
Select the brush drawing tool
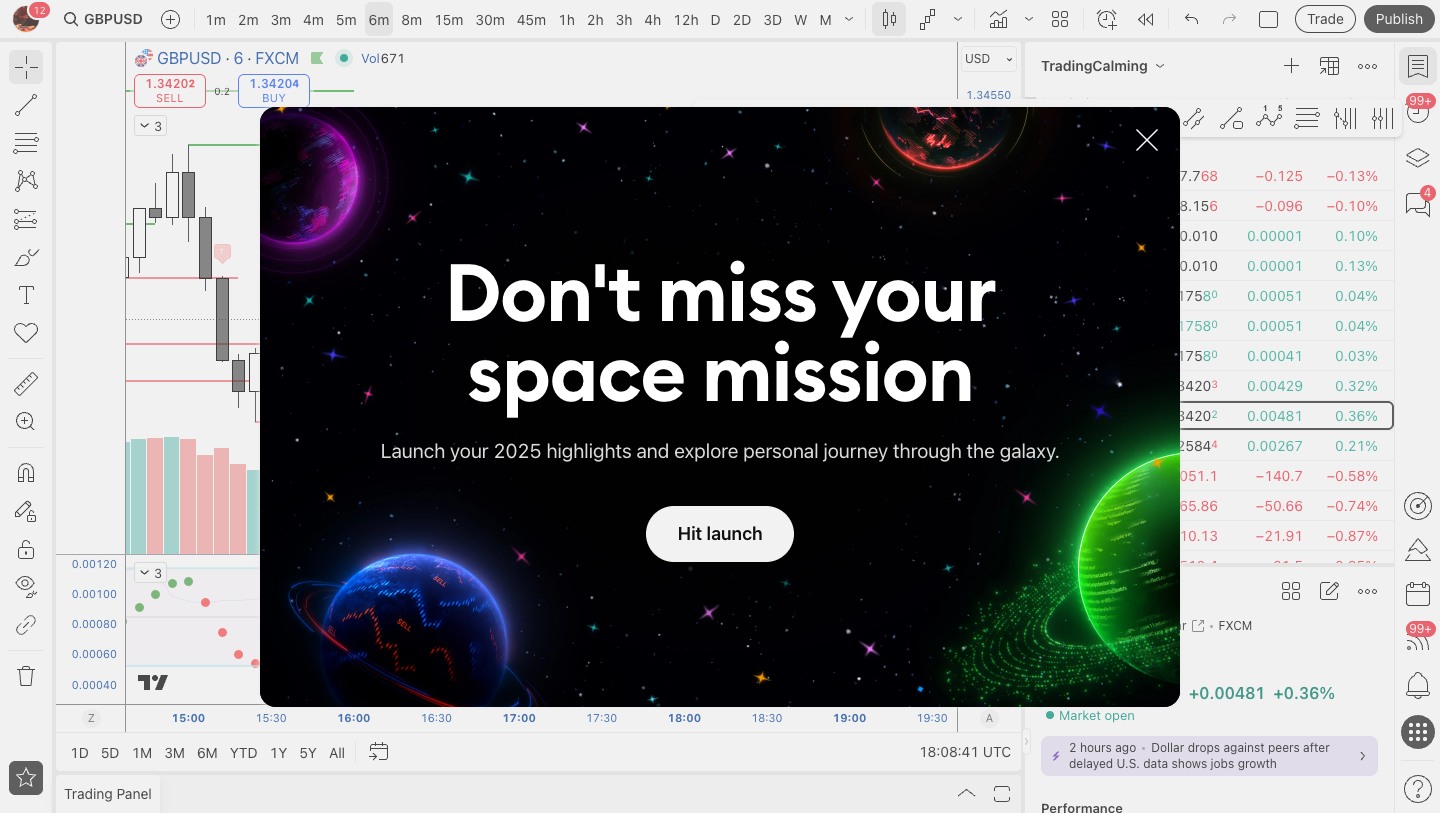26,257
